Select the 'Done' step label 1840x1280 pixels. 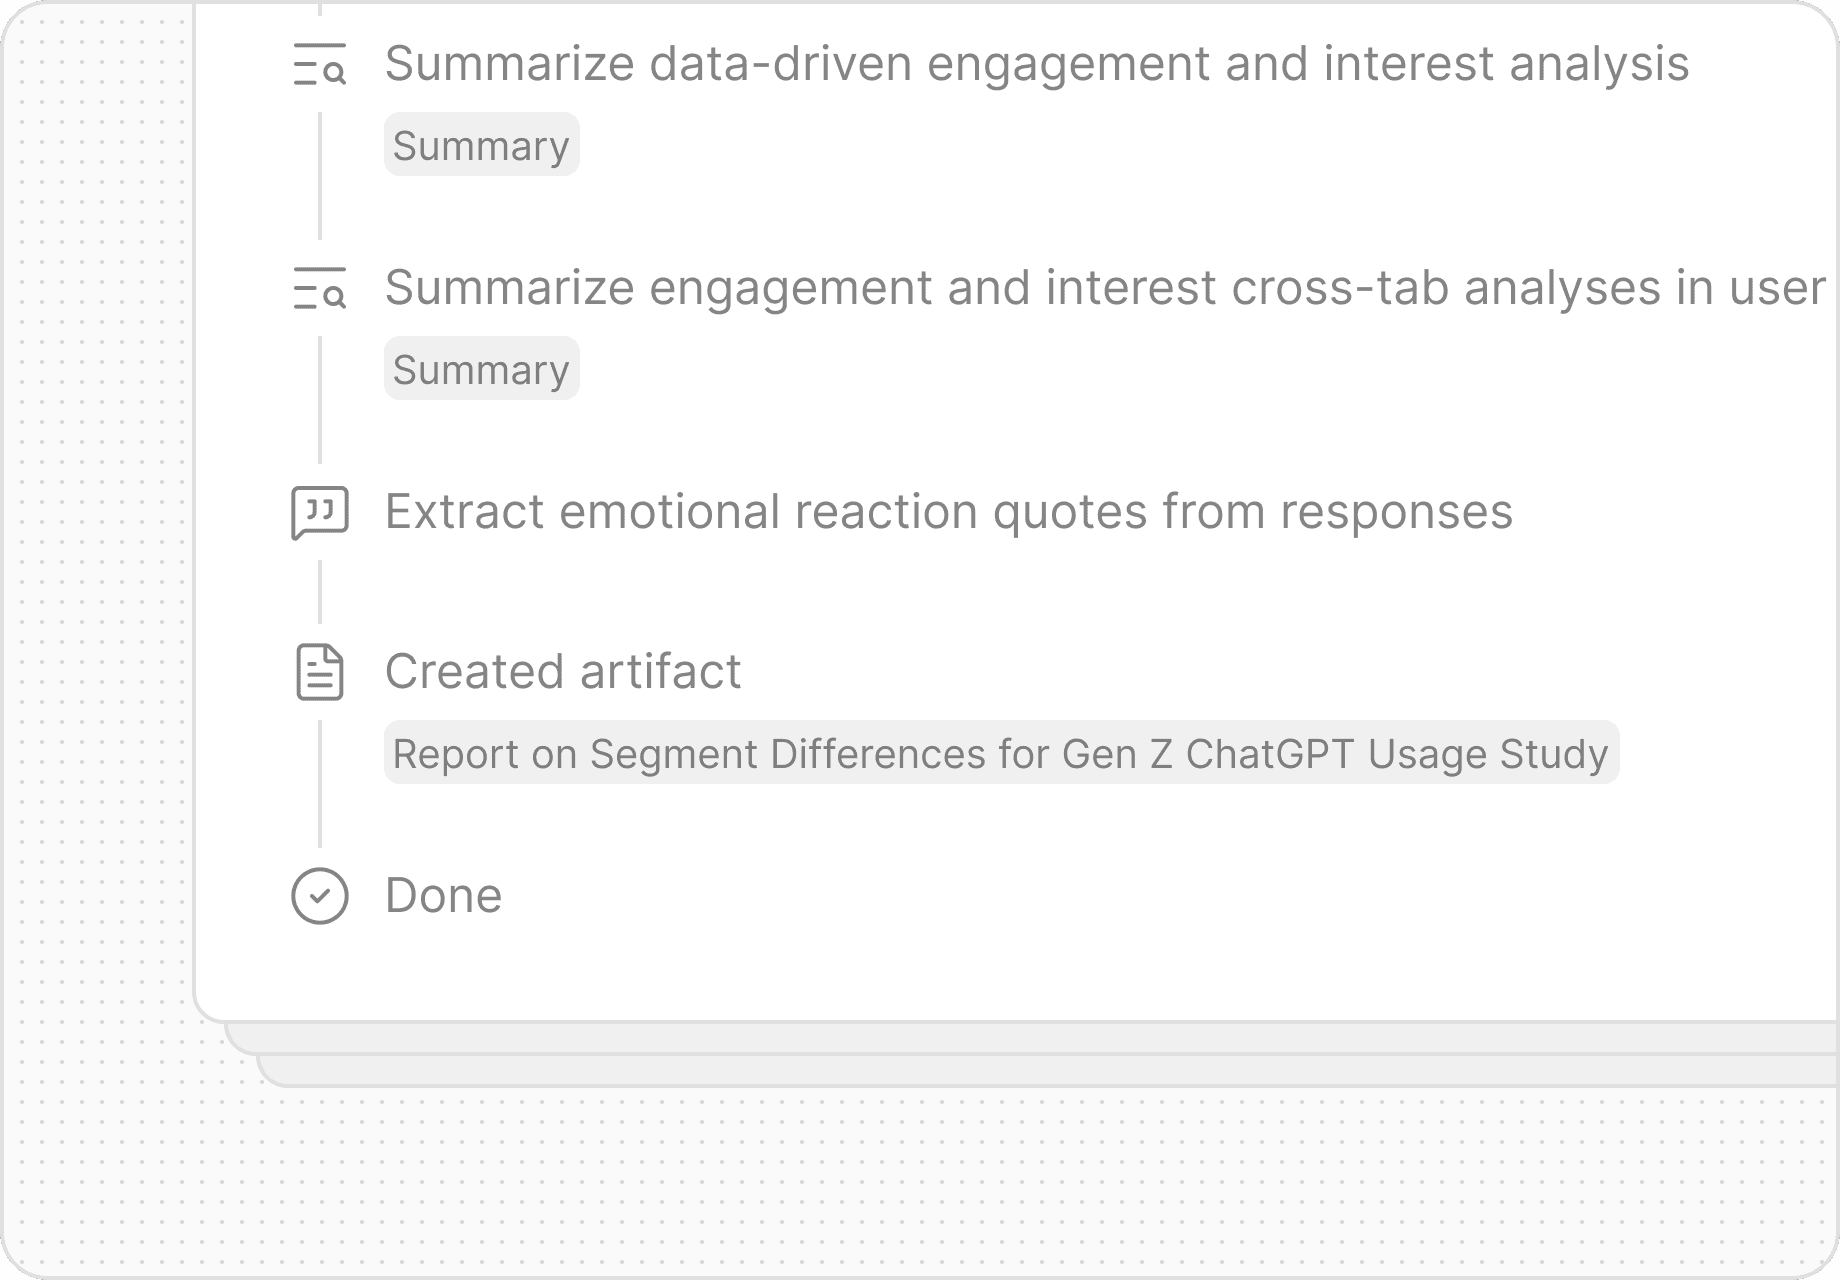pyautogui.click(x=443, y=896)
